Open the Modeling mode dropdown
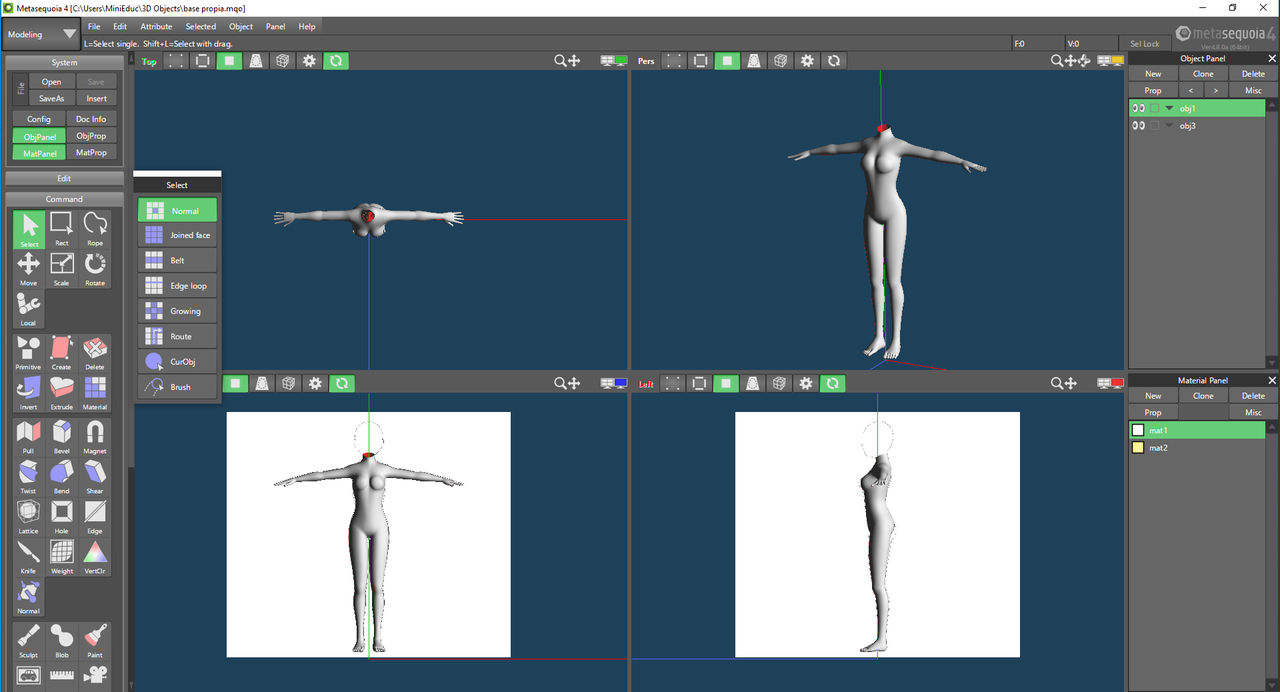 [41, 34]
